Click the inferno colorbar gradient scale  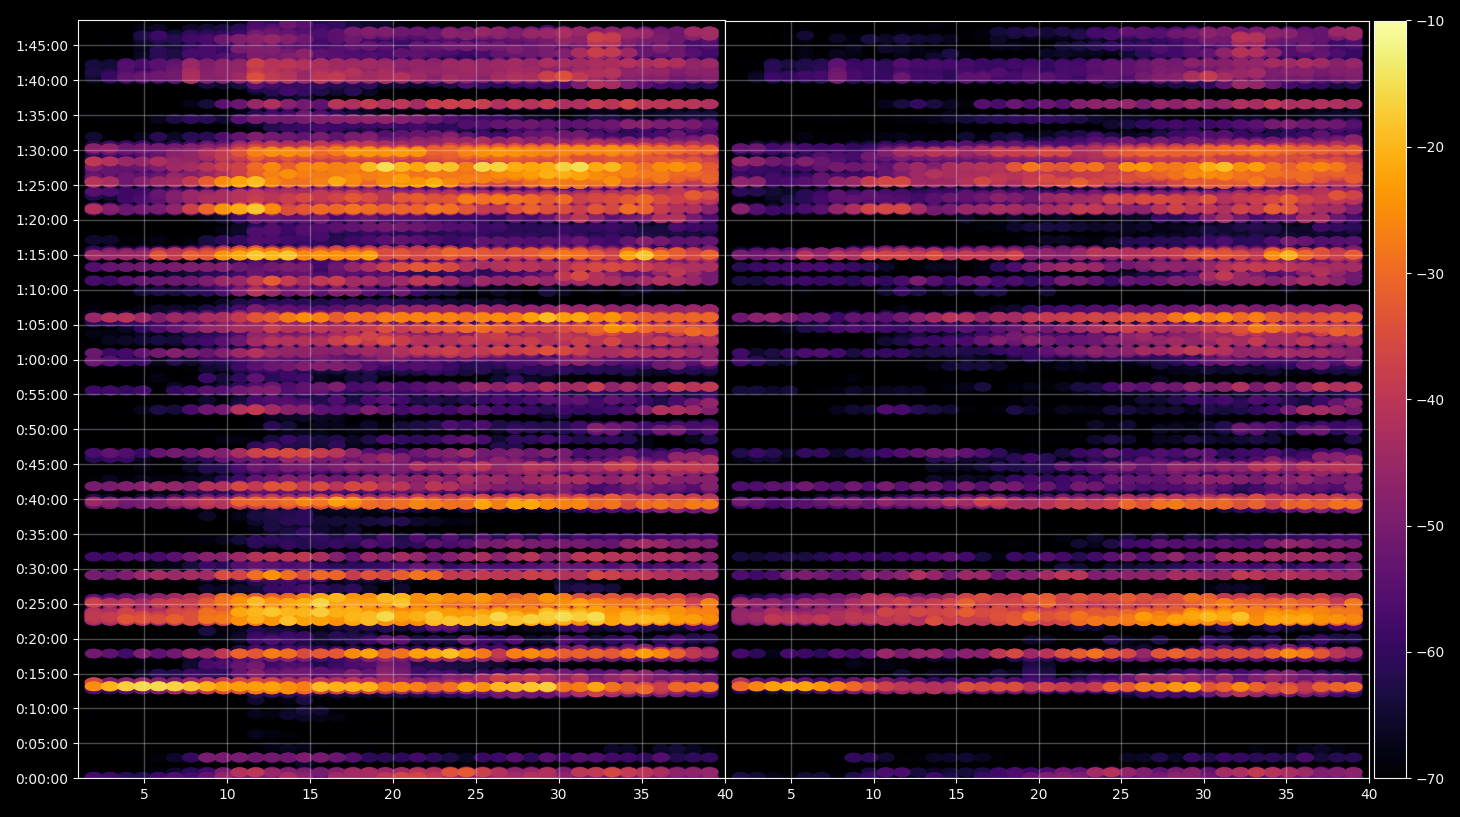1390,400
